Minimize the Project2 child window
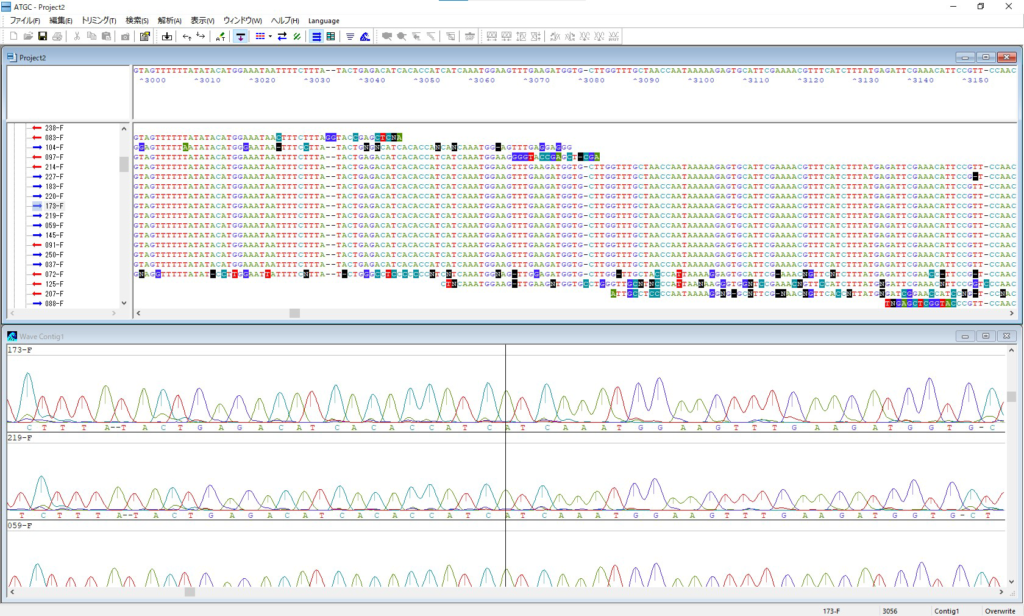The image size is (1024, 616). point(965,57)
